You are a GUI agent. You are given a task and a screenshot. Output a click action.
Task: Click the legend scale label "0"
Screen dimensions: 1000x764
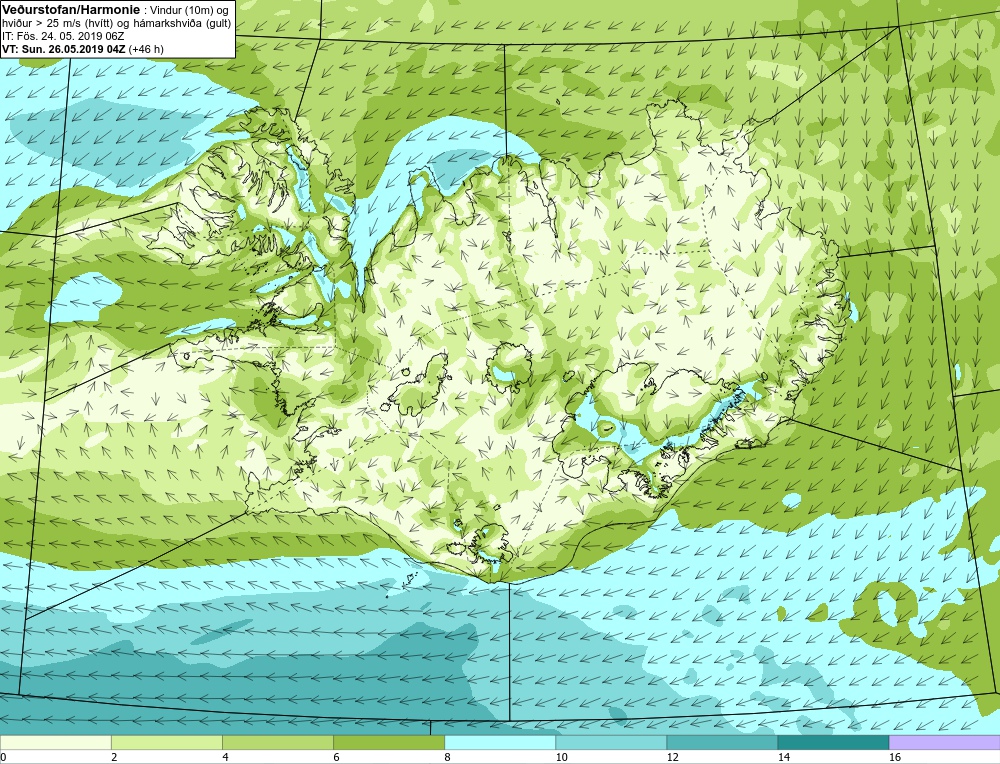click(3, 757)
